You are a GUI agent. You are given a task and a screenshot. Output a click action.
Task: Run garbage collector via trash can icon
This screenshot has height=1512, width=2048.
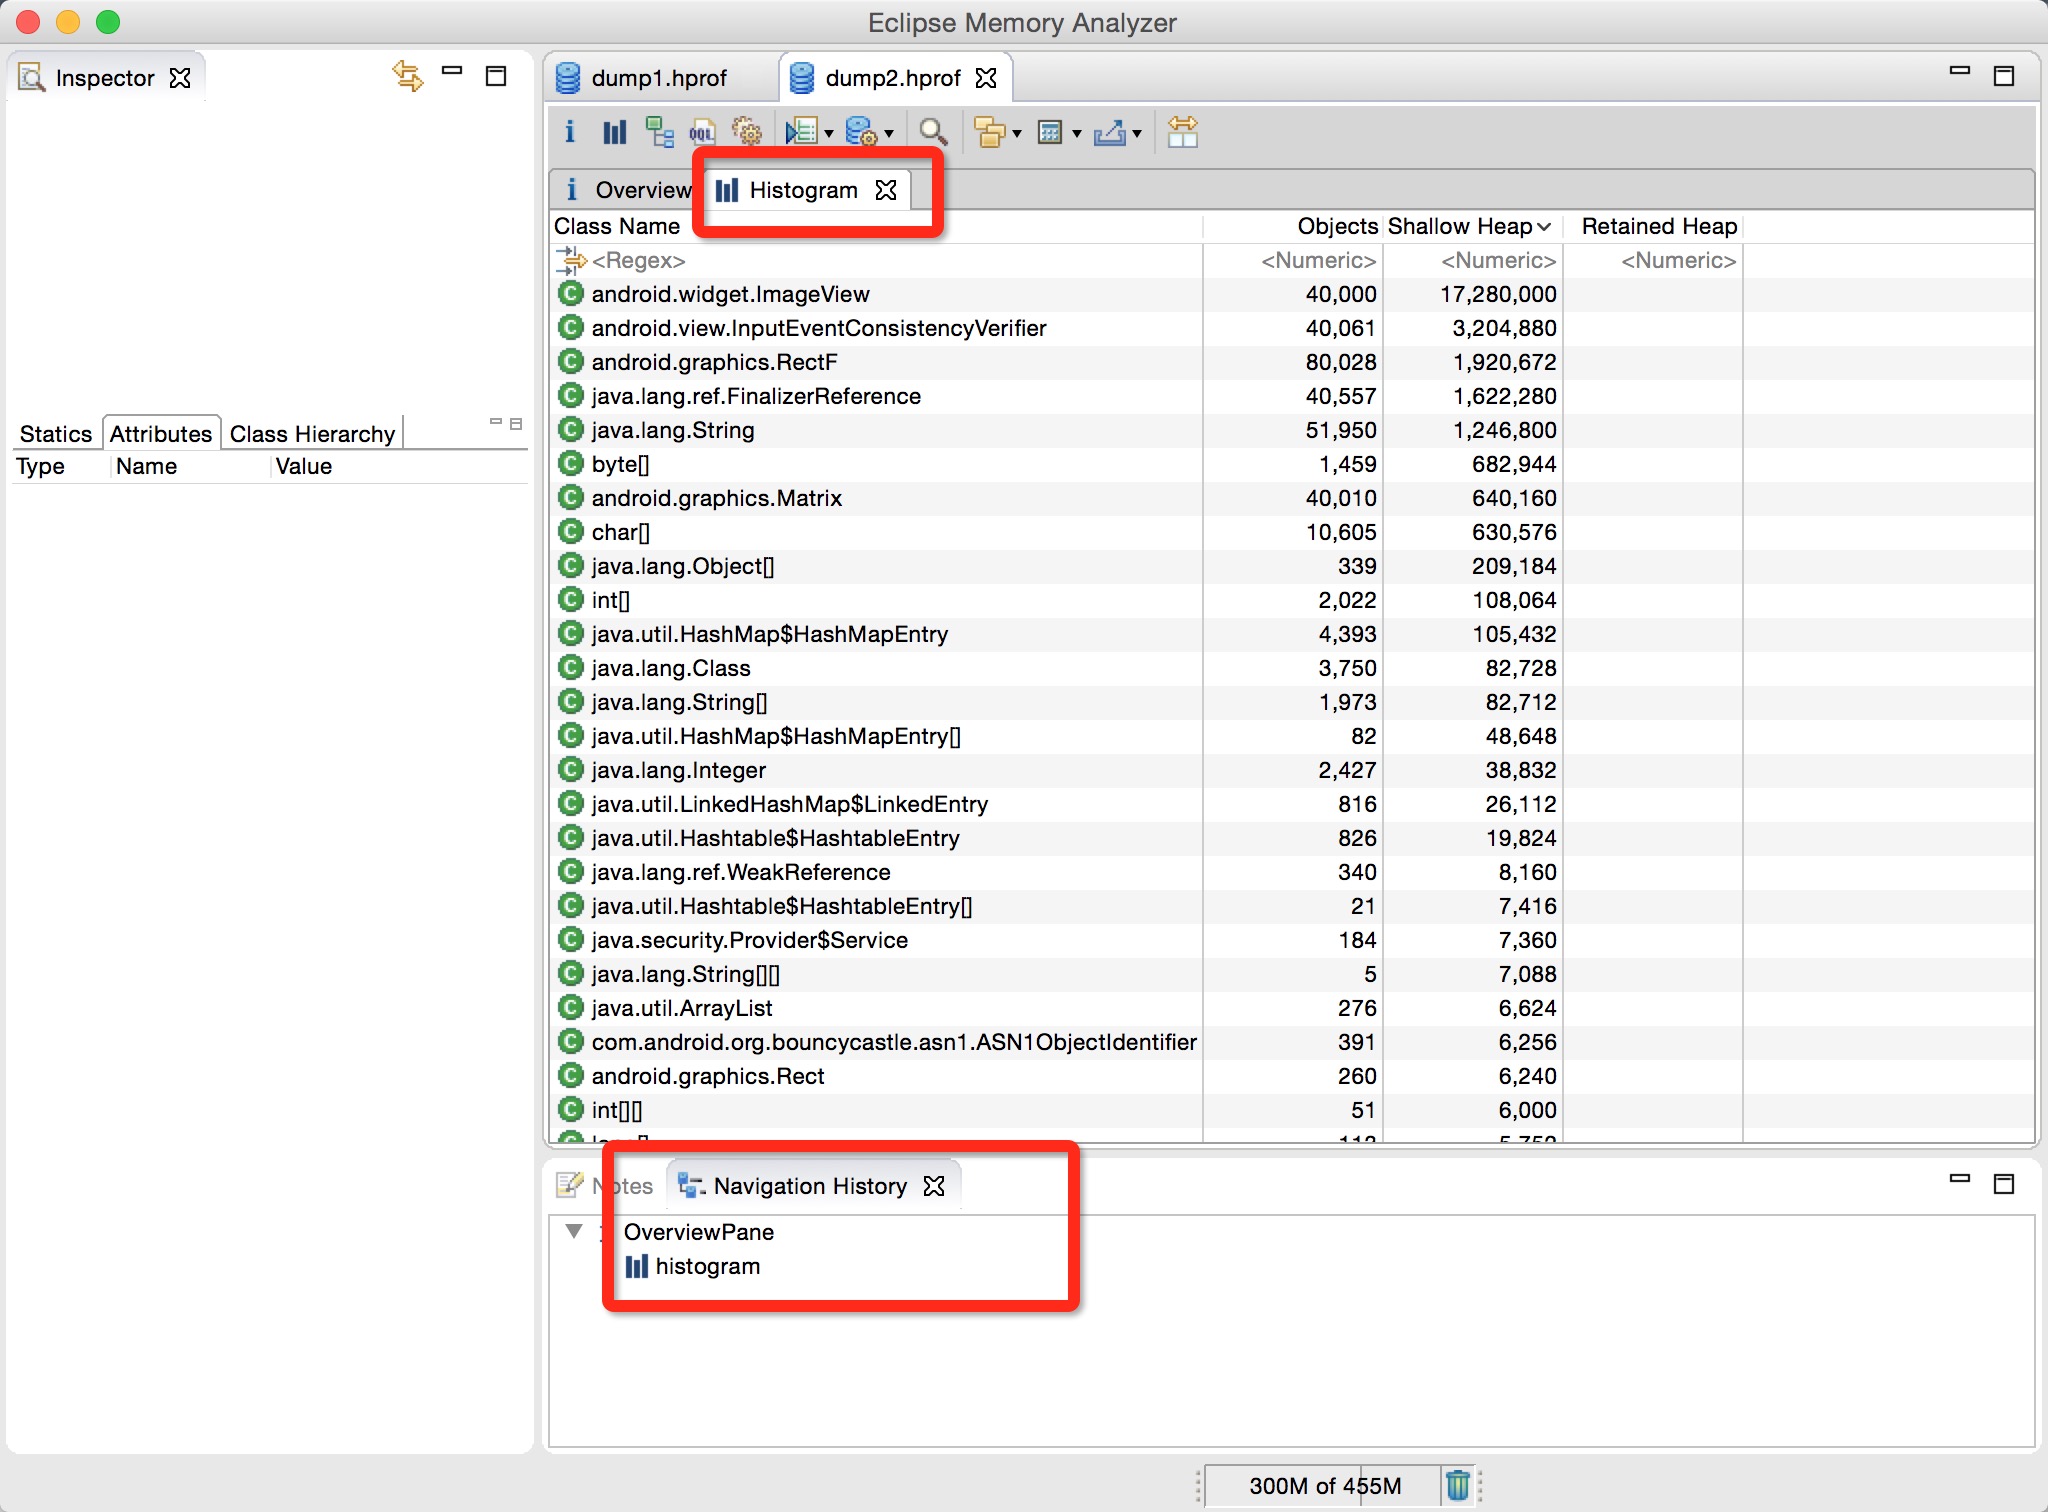pyautogui.click(x=1458, y=1485)
